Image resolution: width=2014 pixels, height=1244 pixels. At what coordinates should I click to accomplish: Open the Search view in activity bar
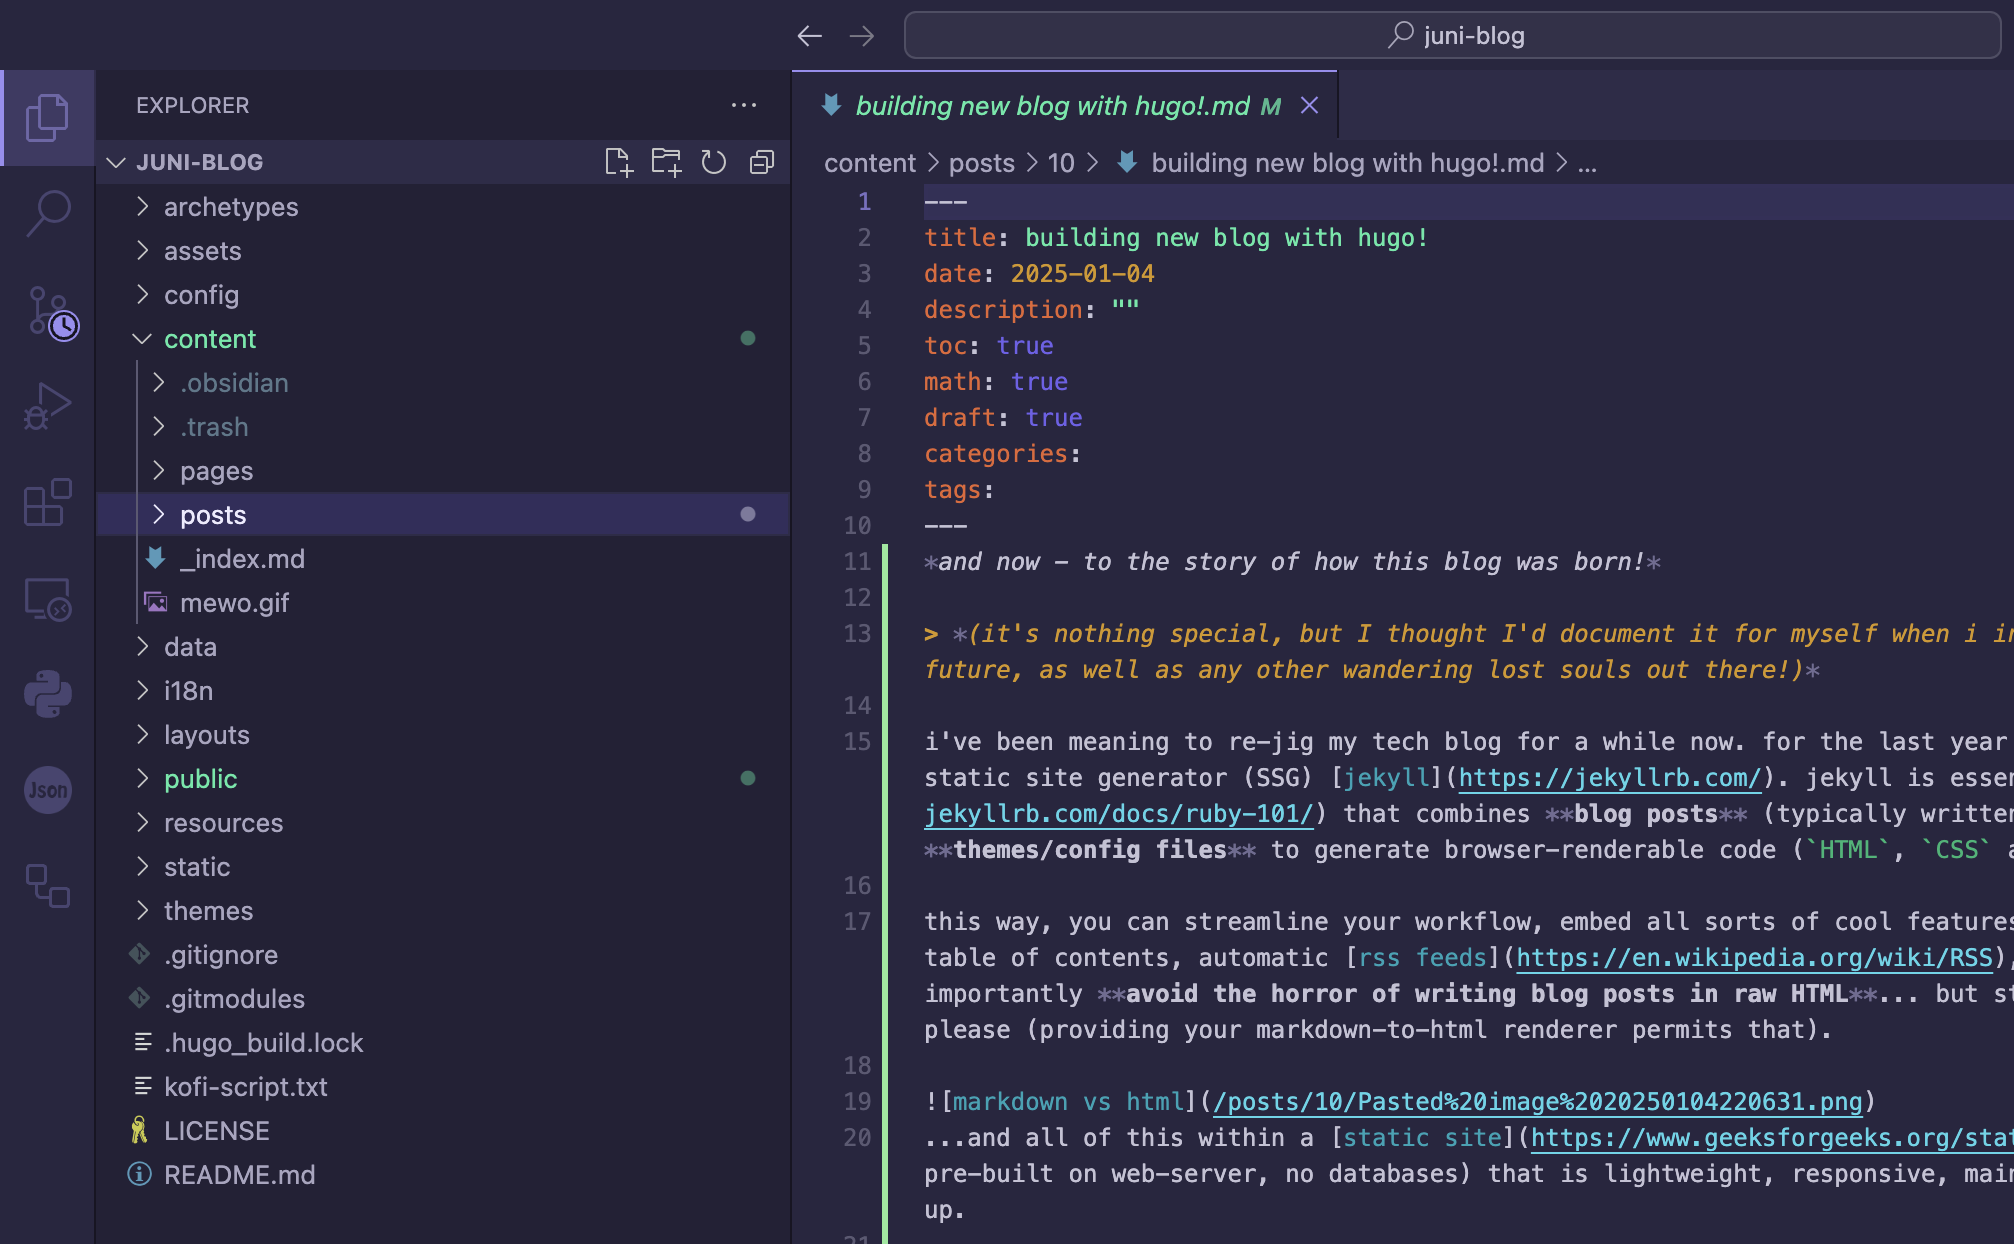(47, 213)
